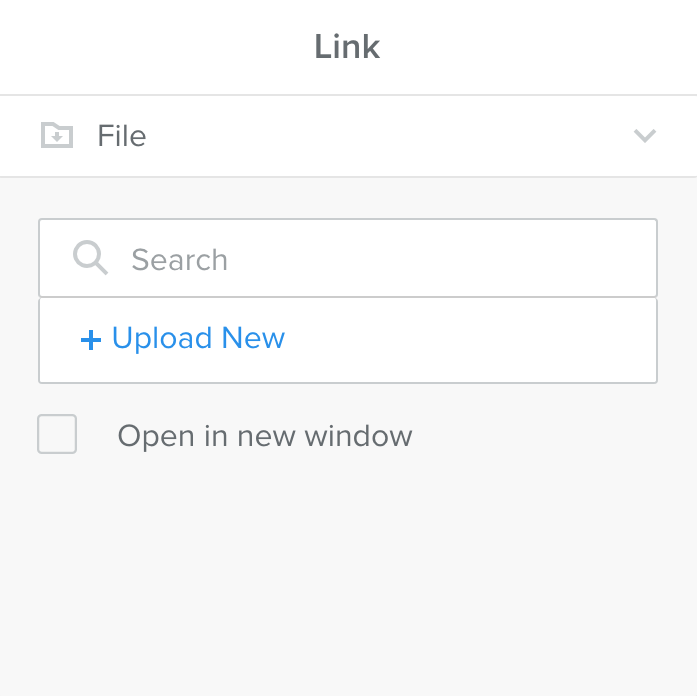The width and height of the screenshot is (697, 696).
Task: Open the File link type dropdown
Action: click(x=348, y=136)
